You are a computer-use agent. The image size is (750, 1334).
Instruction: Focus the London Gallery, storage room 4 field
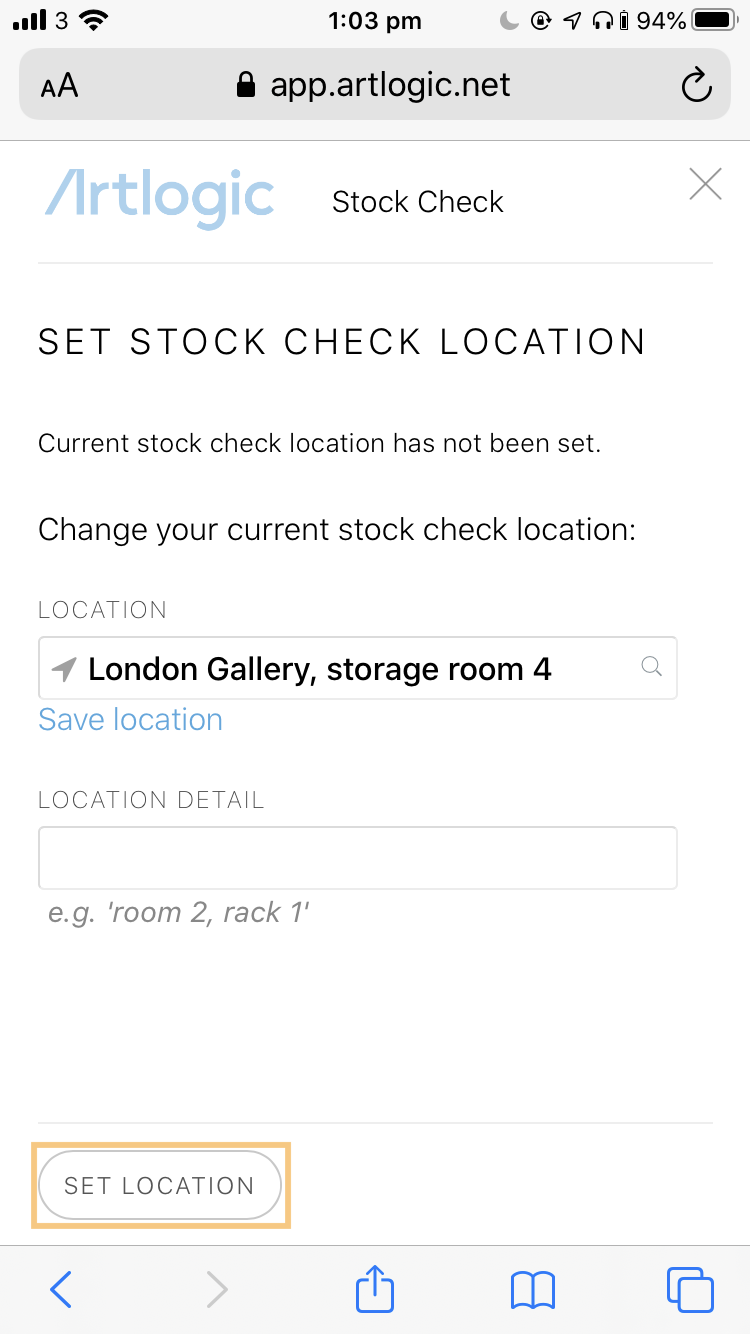[358, 668]
